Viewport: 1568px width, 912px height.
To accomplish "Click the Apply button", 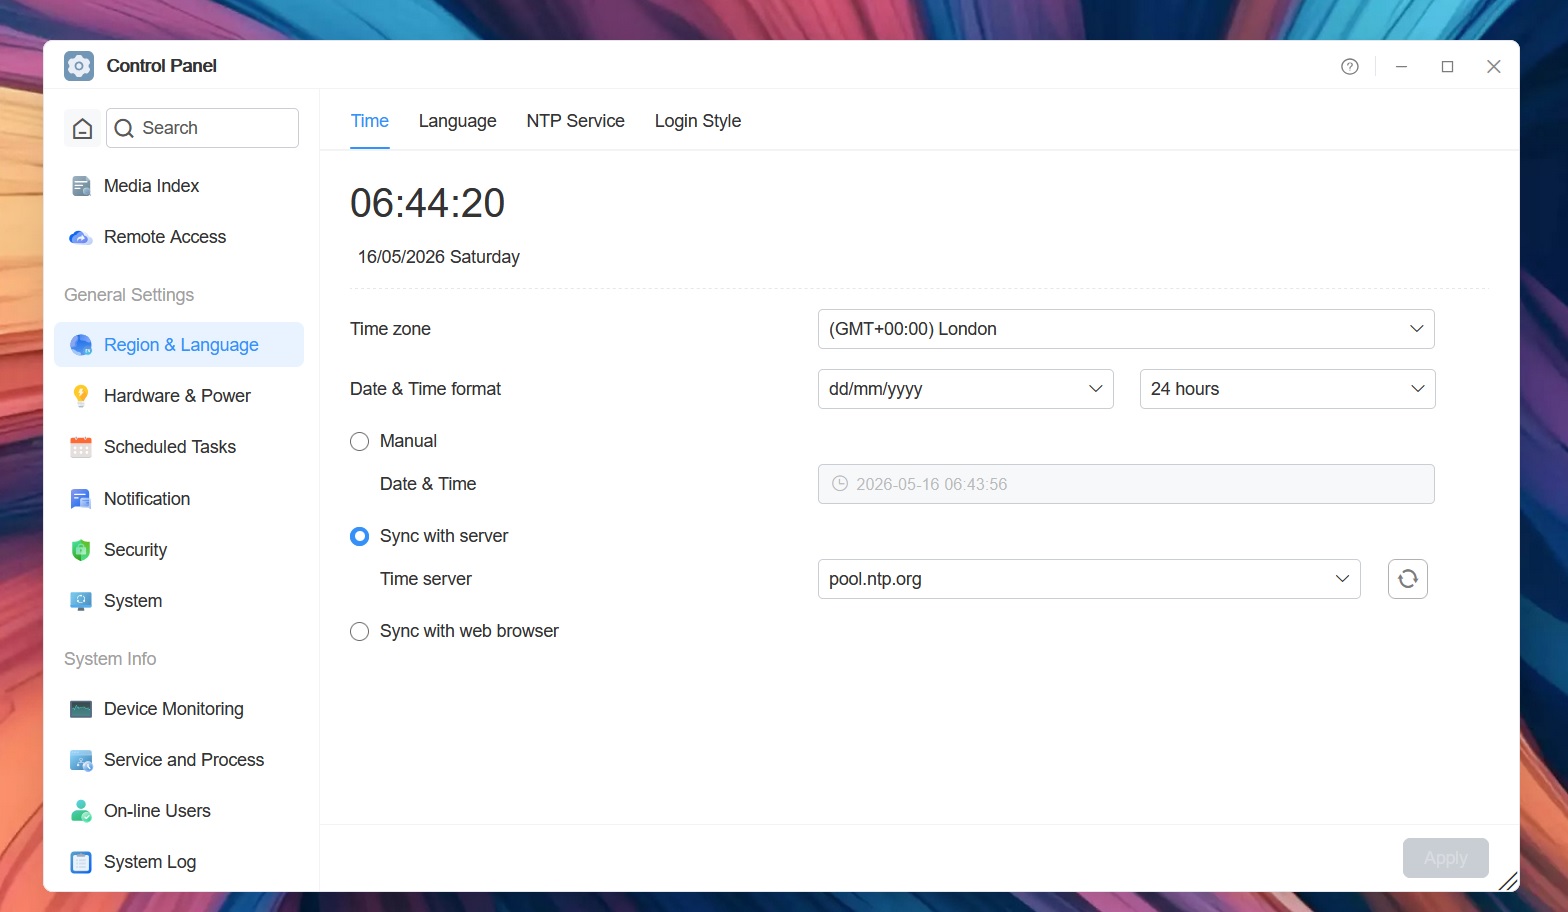I will (1445, 858).
